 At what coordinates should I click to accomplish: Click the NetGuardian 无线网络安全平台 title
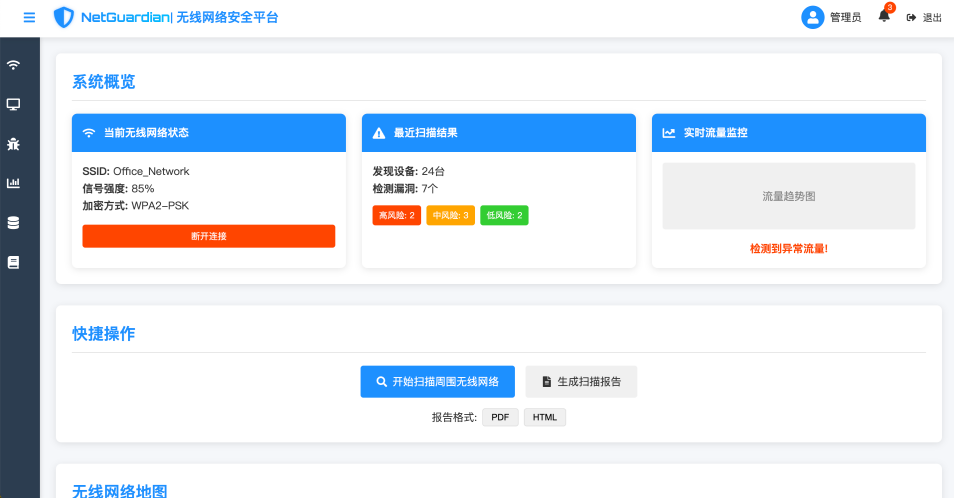179,18
